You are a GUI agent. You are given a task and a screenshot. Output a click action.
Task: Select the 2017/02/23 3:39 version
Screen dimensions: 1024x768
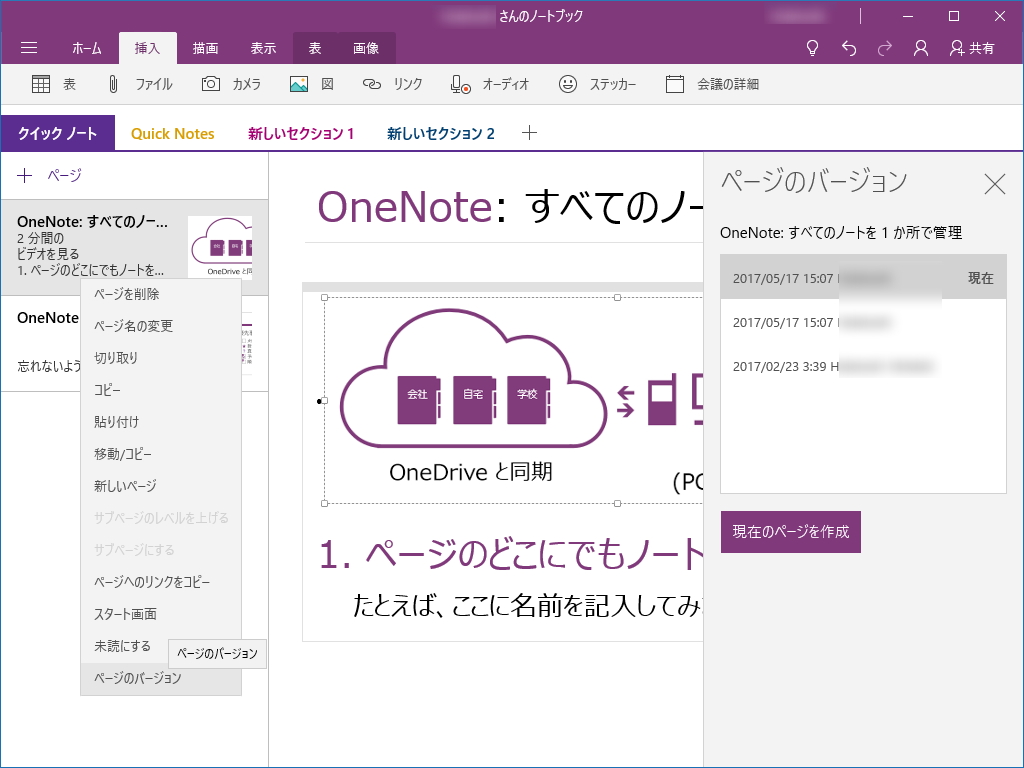(863, 366)
